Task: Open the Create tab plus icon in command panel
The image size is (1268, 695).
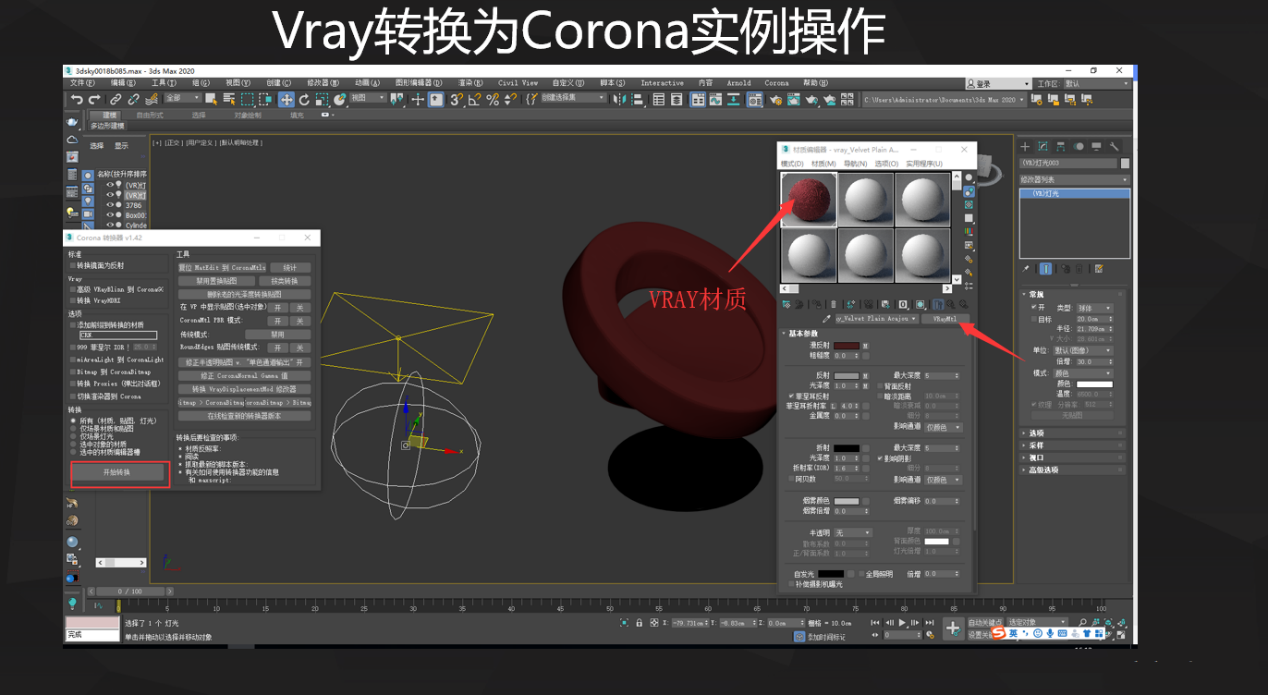Action: click(1026, 146)
